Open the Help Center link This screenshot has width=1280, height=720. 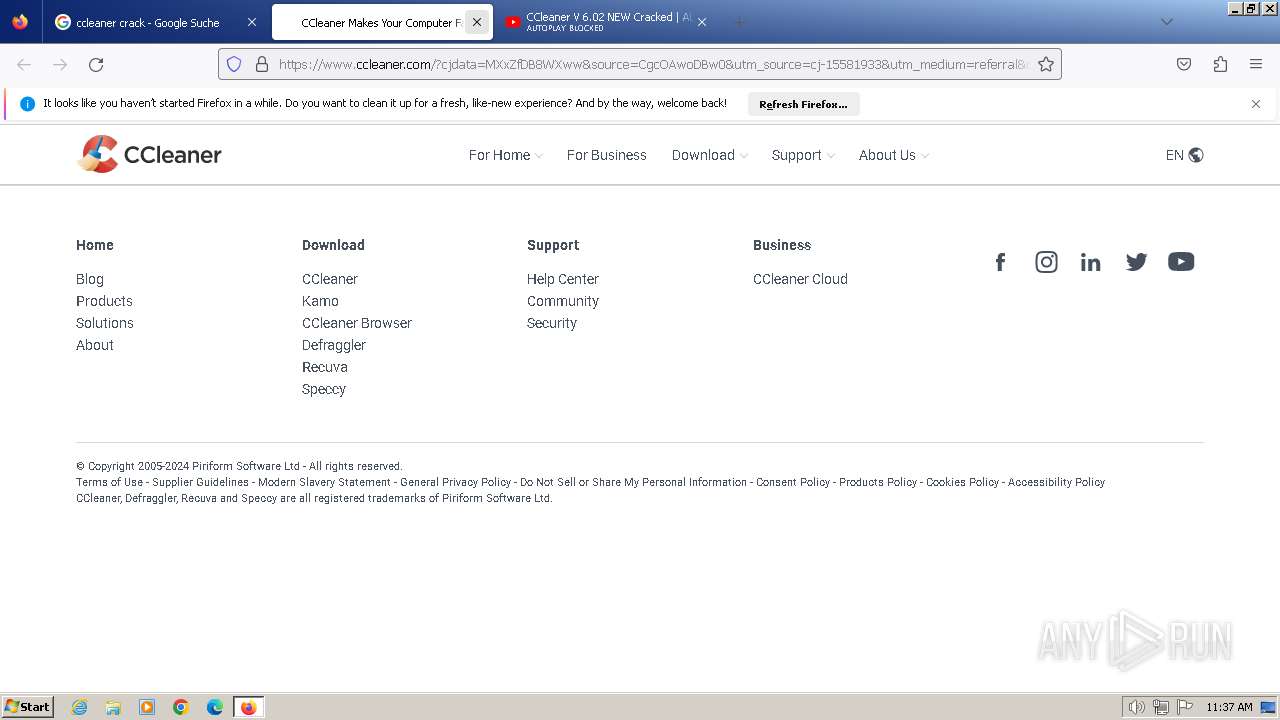(563, 279)
